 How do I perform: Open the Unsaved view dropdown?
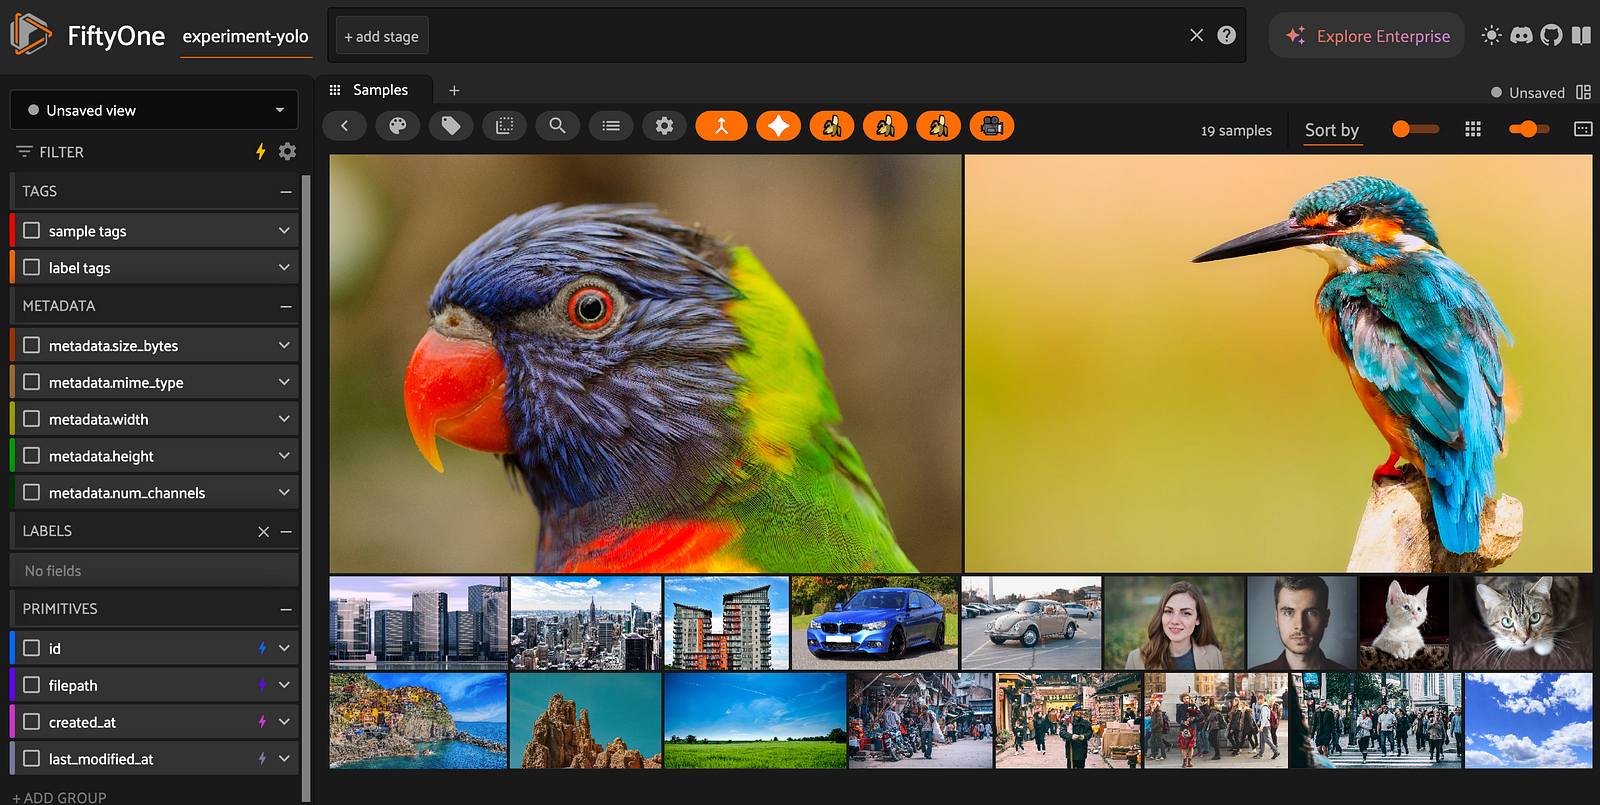[x=154, y=110]
